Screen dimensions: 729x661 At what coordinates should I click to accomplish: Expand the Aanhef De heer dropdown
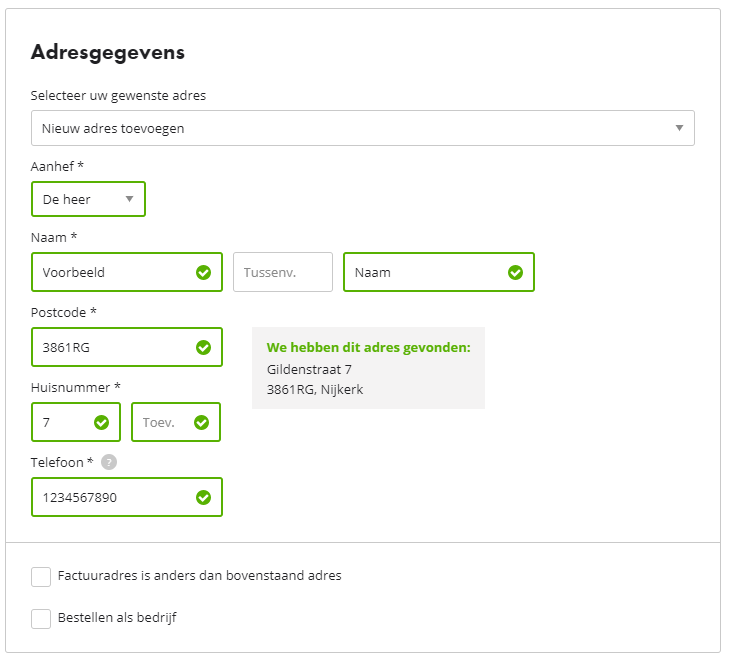click(x=88, y=199)
